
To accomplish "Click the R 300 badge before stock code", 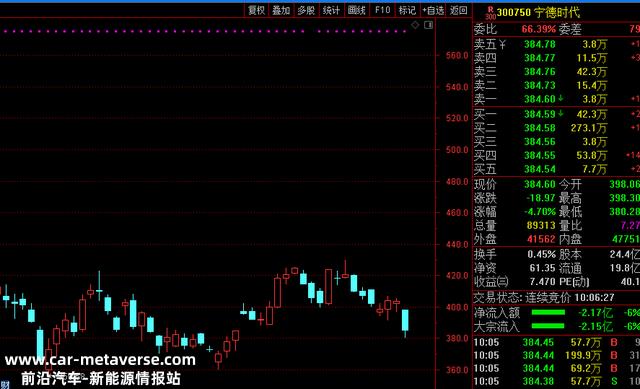I will click(490, 13).
